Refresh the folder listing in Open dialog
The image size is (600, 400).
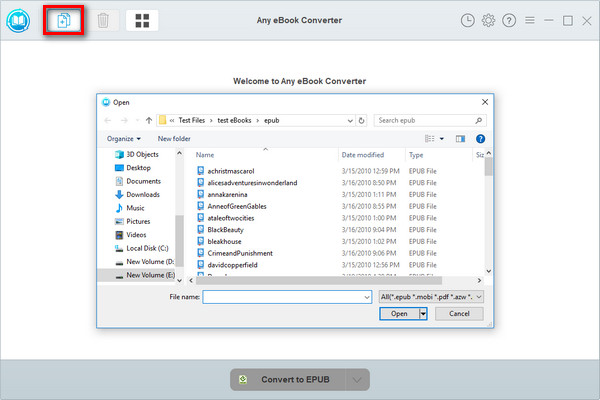click(x=361, y=120)
